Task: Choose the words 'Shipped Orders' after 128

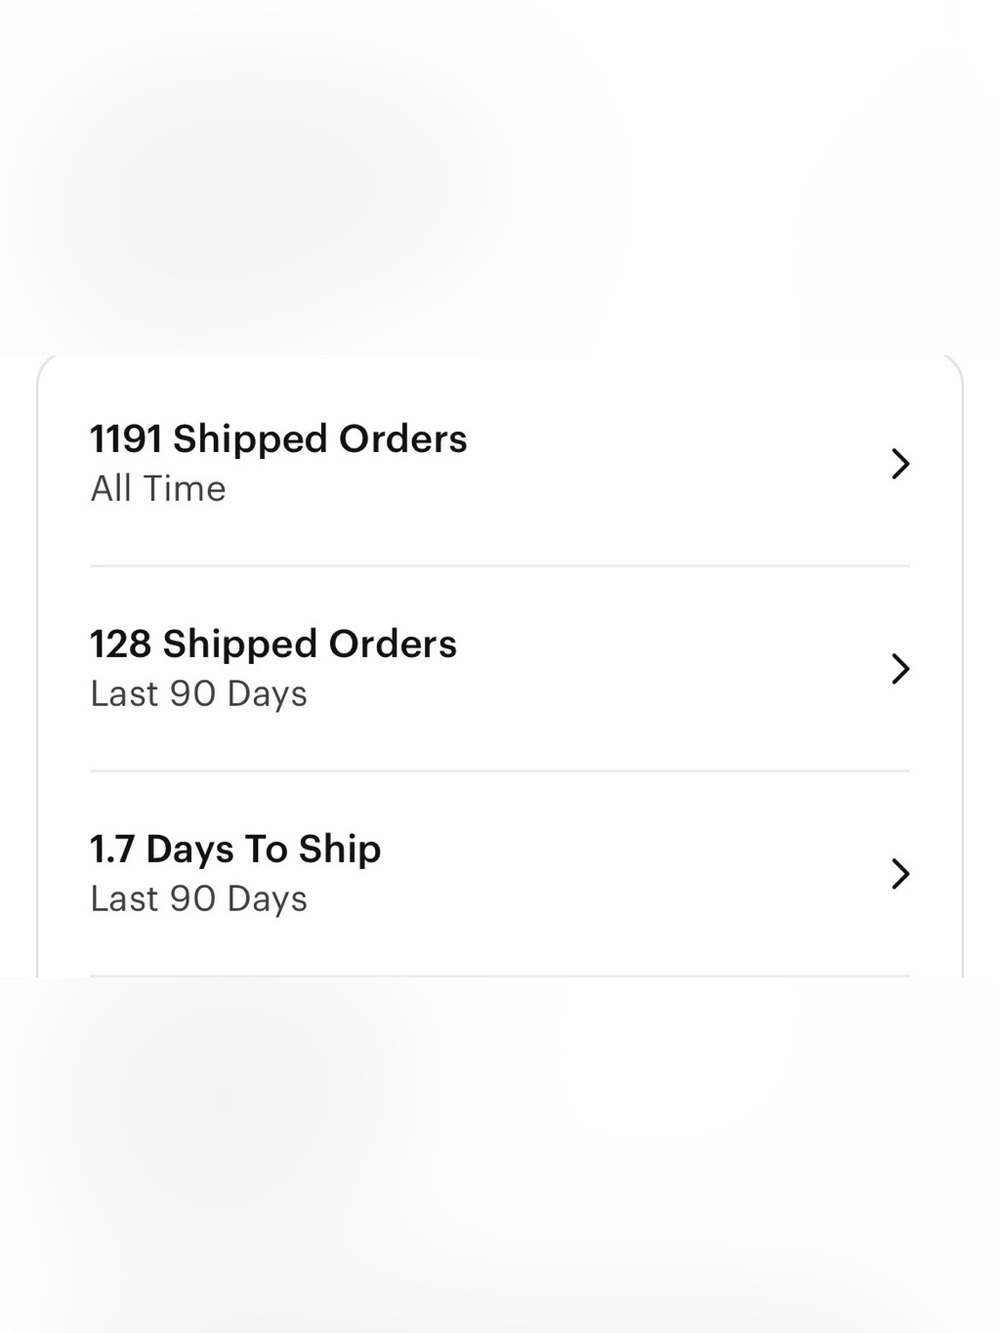Action: 310,644
